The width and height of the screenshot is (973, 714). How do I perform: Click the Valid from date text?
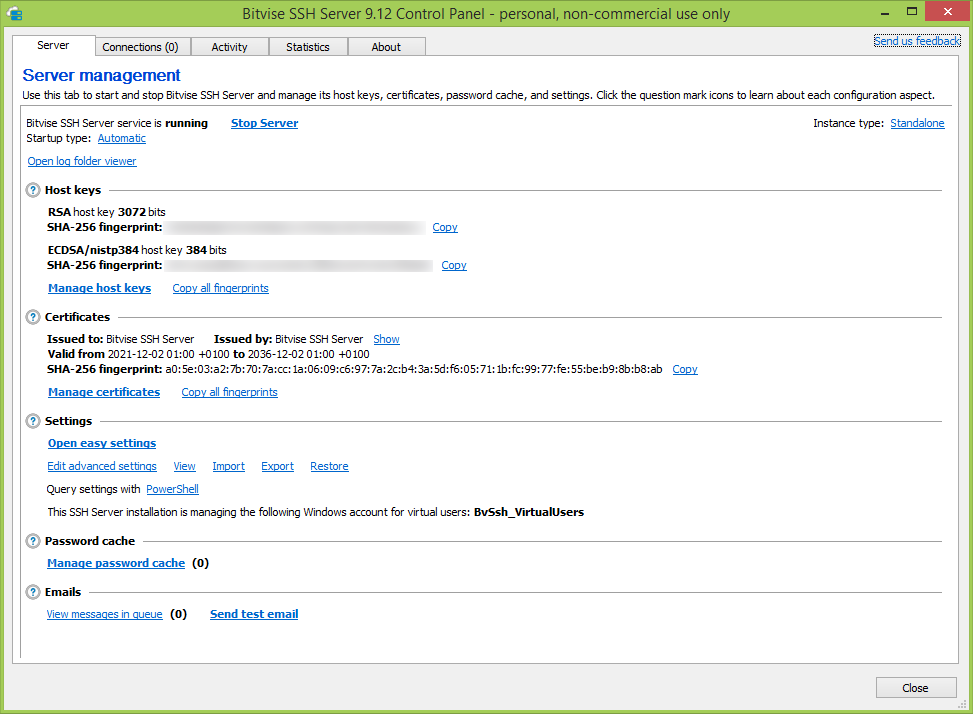(x=208, y=354)
